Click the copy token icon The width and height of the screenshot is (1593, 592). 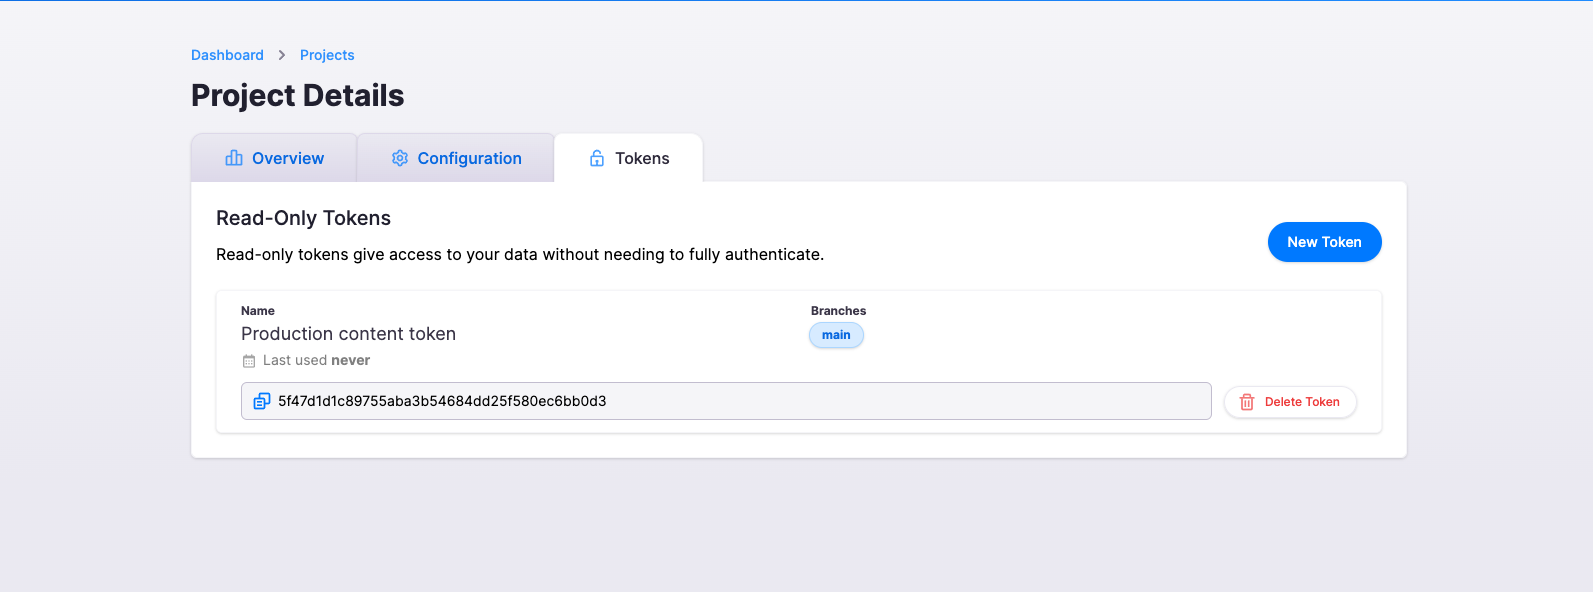pos(262,401)
